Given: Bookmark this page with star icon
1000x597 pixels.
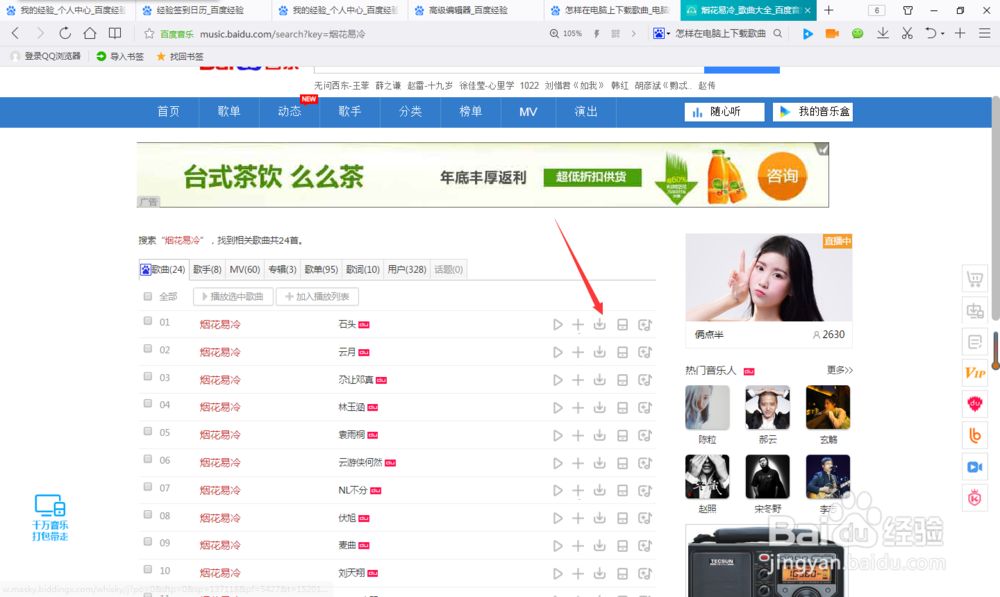Looking at the screenshot, I should pyautogui.click(x=149, y=34).
